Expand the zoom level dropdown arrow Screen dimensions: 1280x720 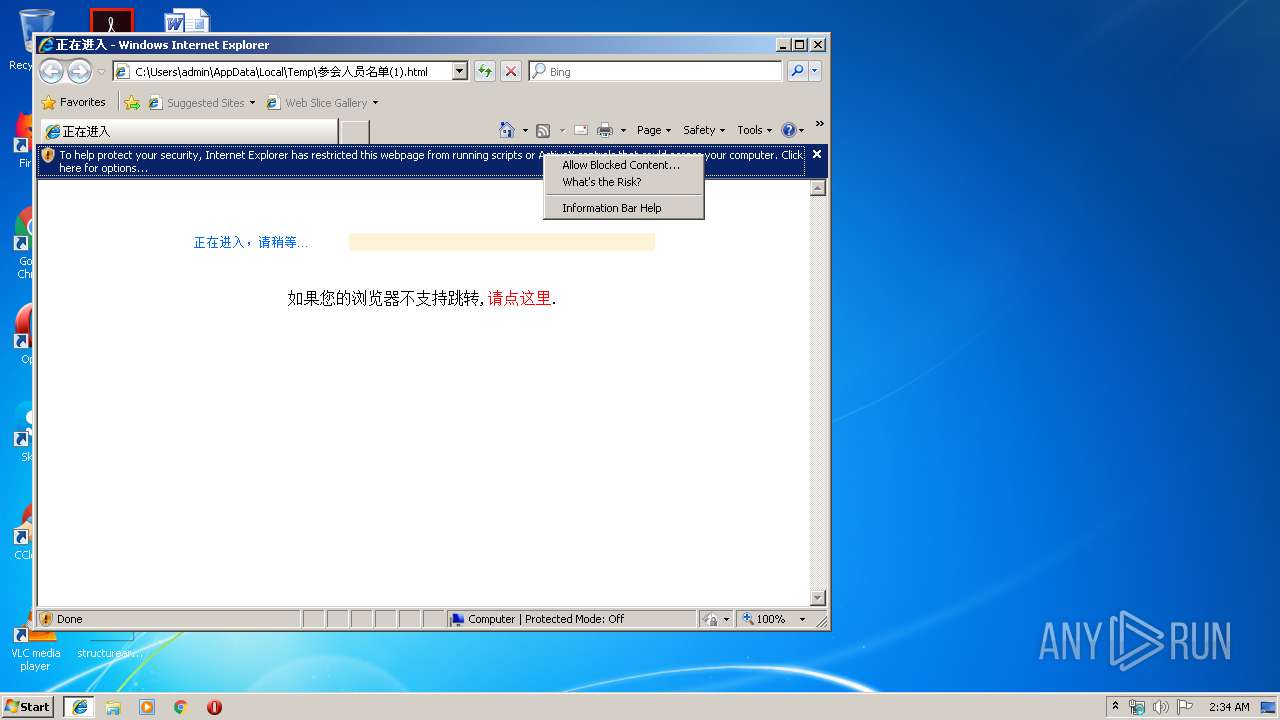click(x=802, y=619)
